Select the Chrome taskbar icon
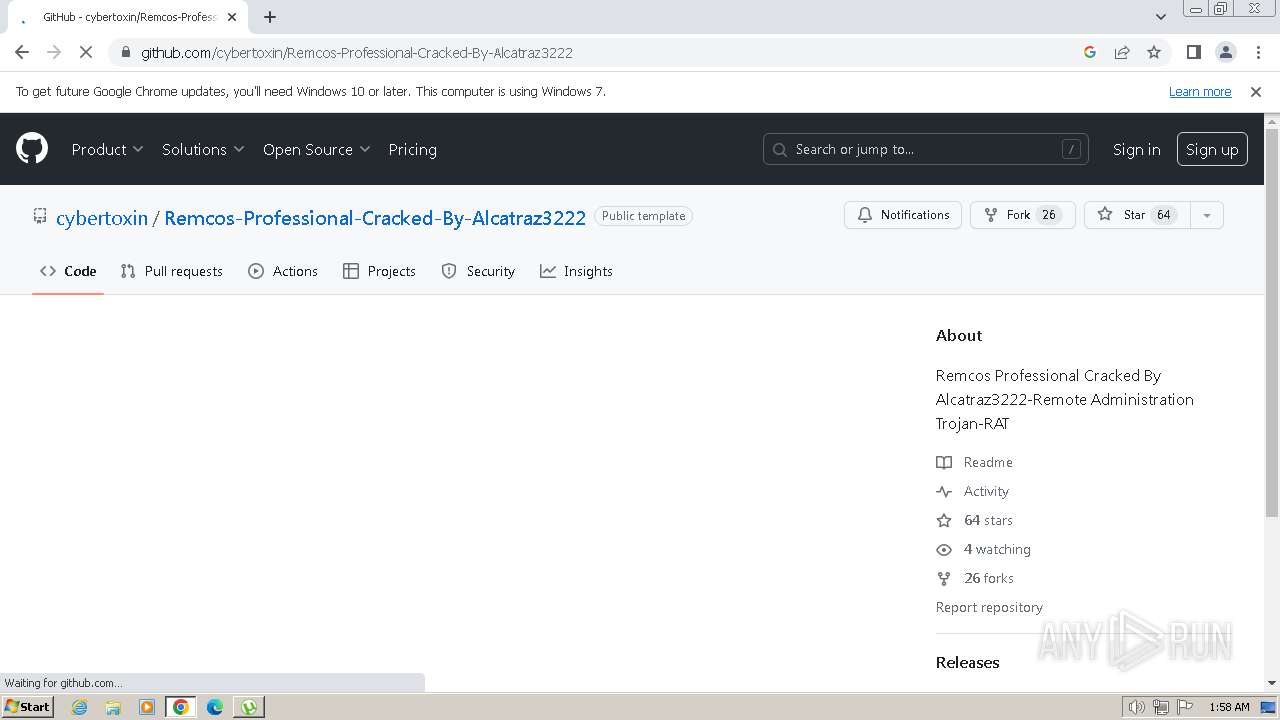This screenshot has height=720, width=1280. (180, 707)
